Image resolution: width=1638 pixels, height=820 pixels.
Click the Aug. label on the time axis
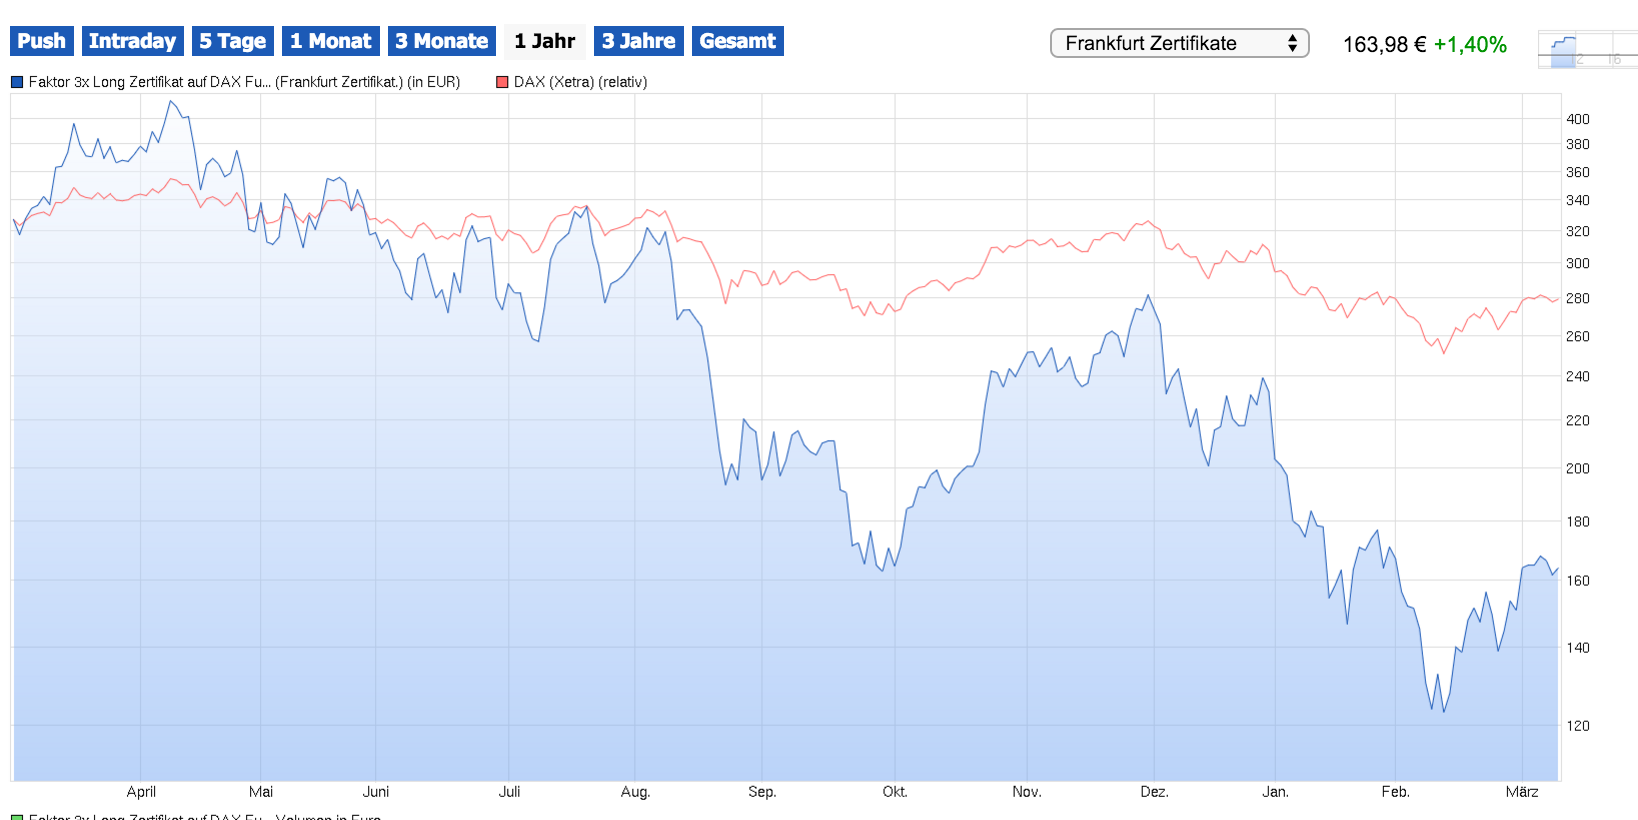(x=635, y=792)
